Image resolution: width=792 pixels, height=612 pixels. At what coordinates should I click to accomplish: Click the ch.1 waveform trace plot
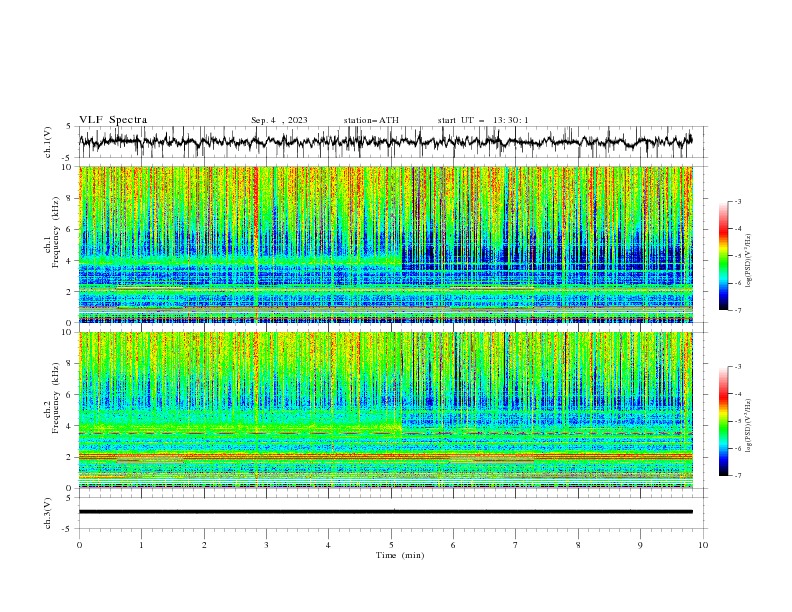pos(385,142)
